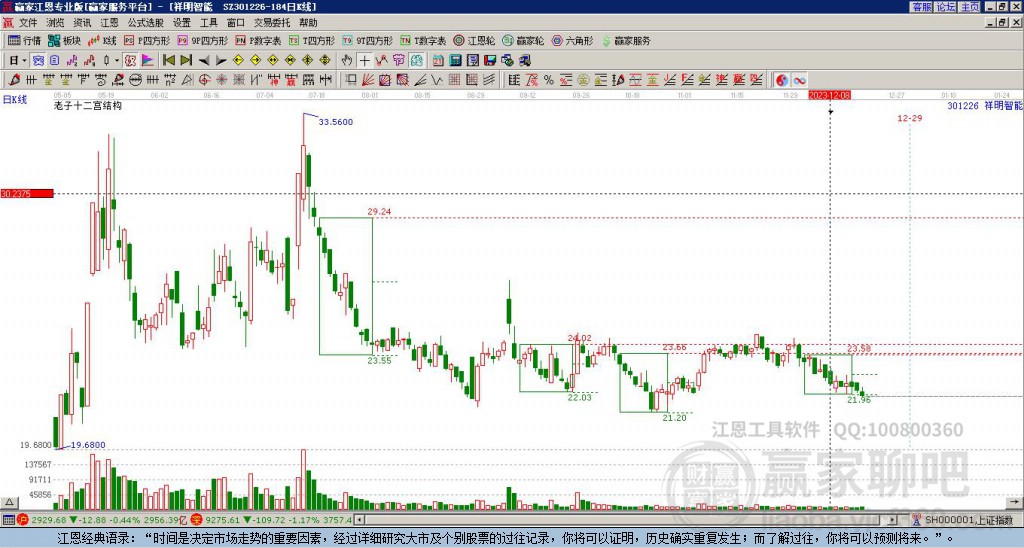Open the T数字表 tool

point(423,40)
